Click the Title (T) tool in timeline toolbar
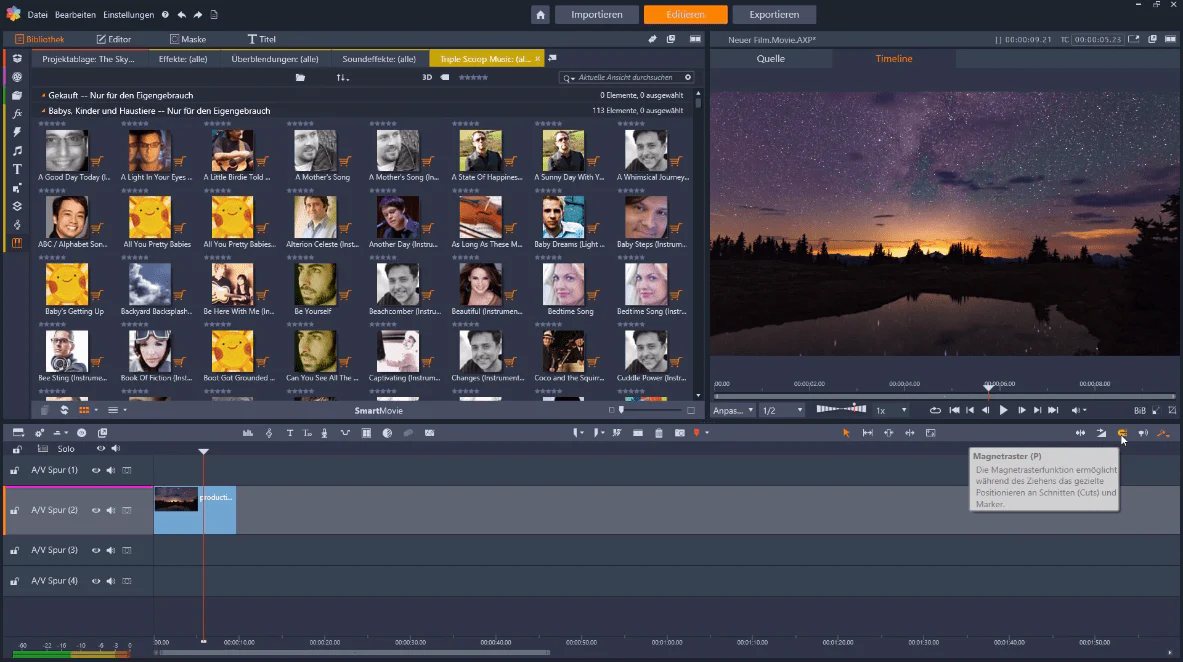This screenshot has width=1183, height=662. pos(290,433)
